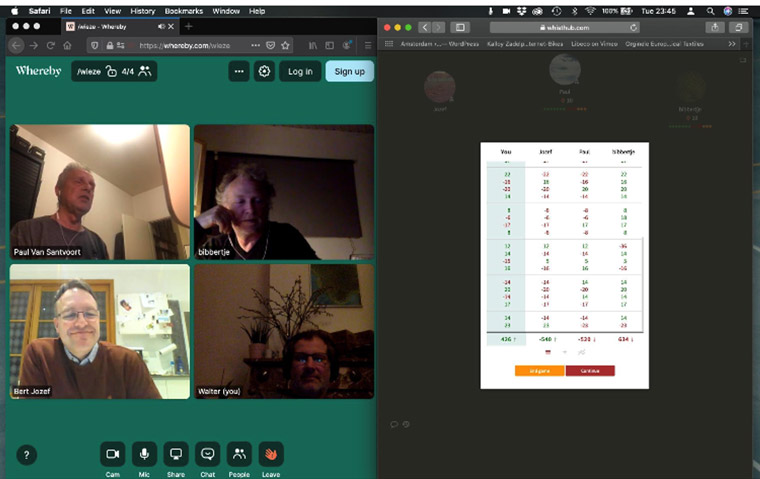
Task: Expand hidden Safari bookmarks chevron
Action: [731, 44]
